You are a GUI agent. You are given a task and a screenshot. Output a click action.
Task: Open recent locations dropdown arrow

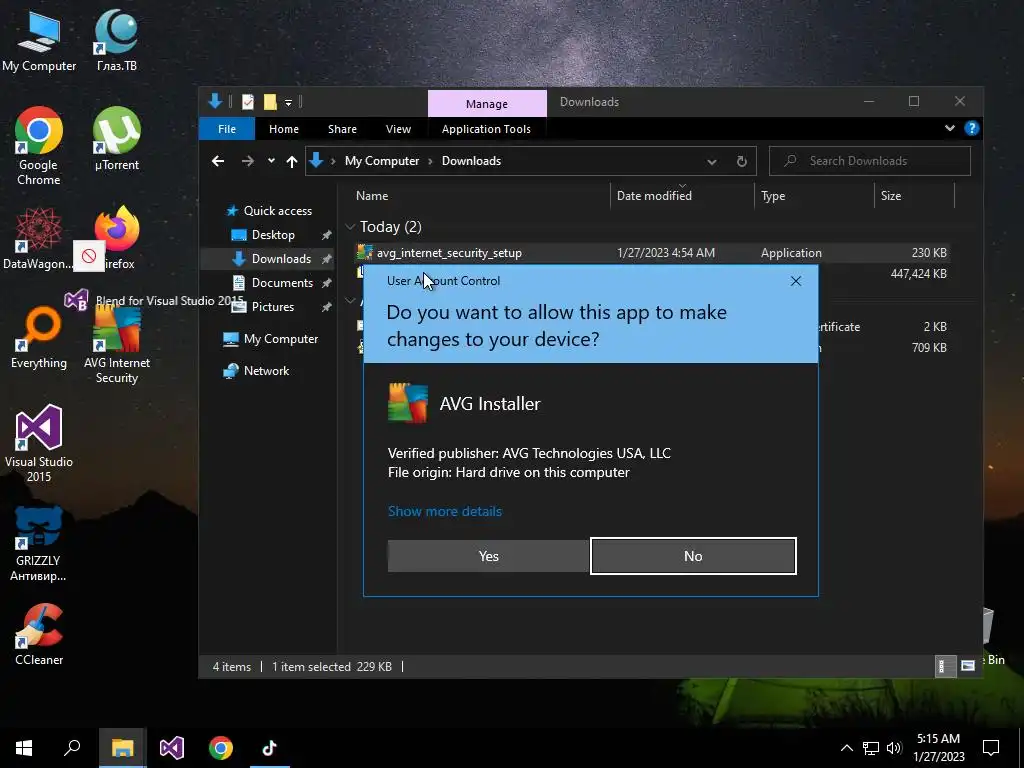(x=271, y=161)
